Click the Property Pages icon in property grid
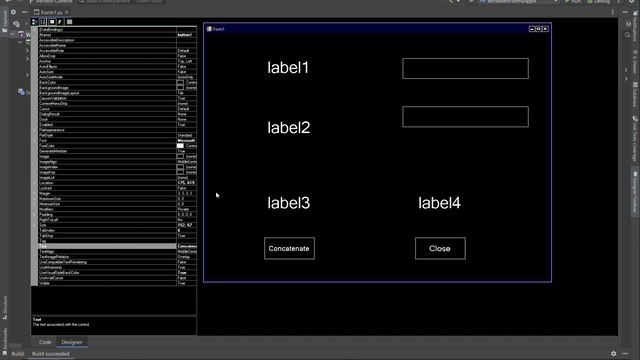Image resolution: width=640 pixels, height=360 pixels. pos(69,22)
